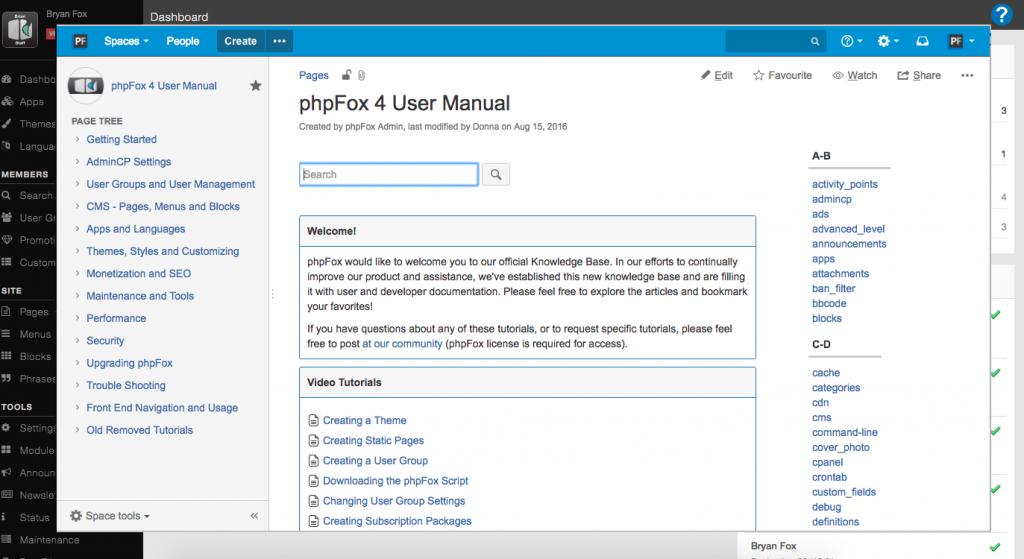
Task: Expand User Groups and User Management
Action: pos(77,184)
